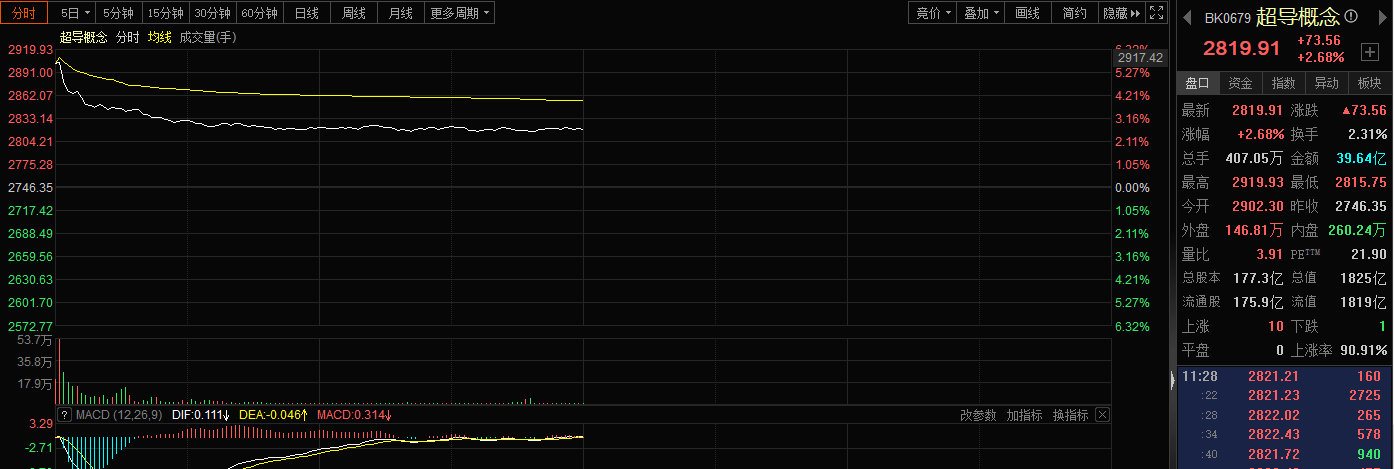Select the 11:28 trade row at 2821.21
Image resolution: width=1394 pixels, height=469 pixels.
coord(1280,377)
